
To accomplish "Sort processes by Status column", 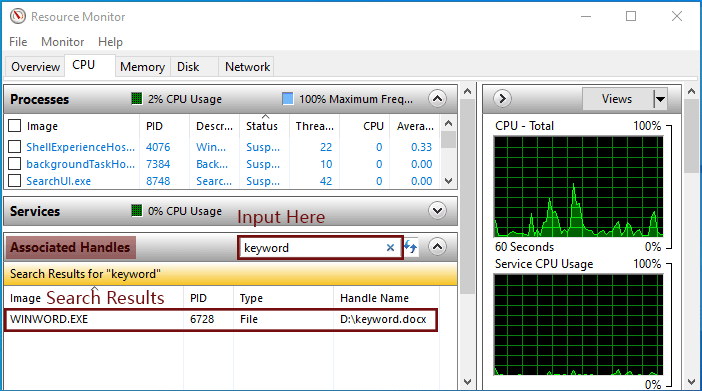I will click(x=264, y=126).
